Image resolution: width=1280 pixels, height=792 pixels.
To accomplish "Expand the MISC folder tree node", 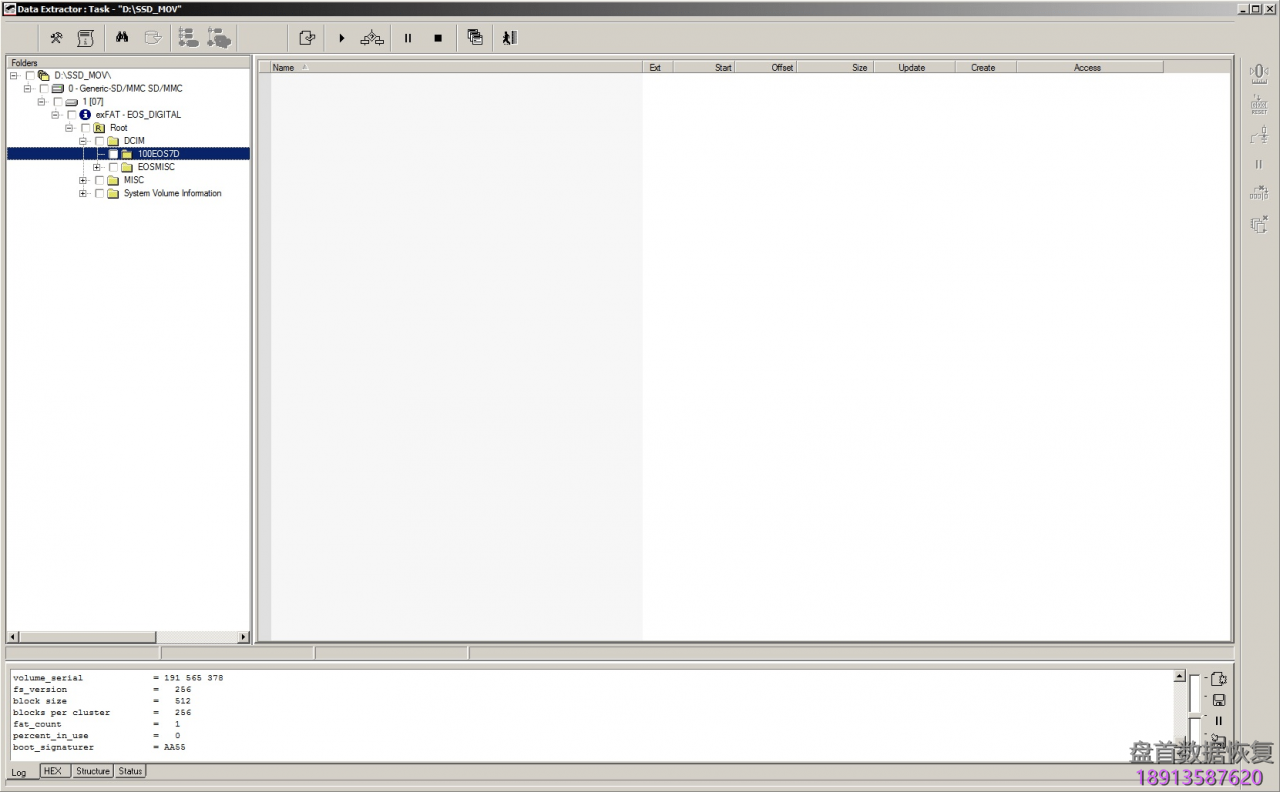I will click(83, 180).
